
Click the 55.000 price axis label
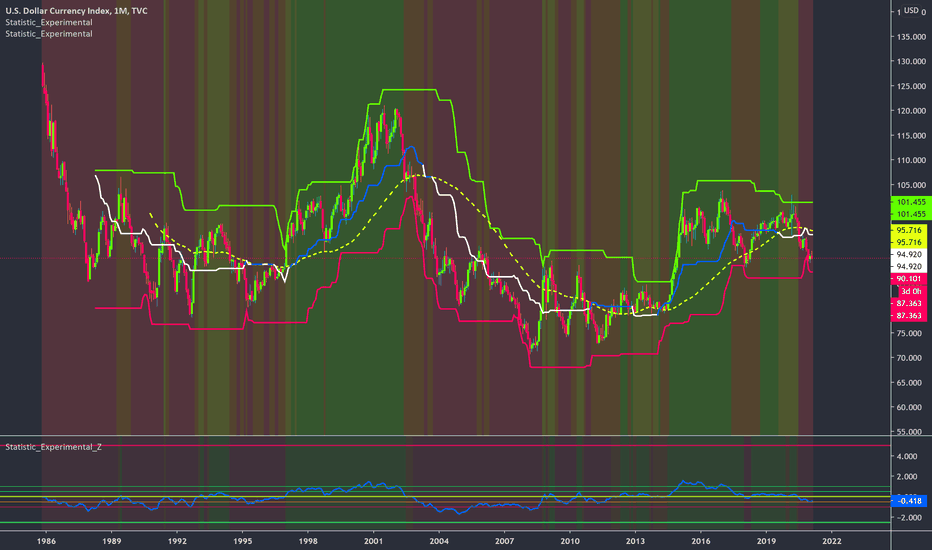tap(911, 432)
